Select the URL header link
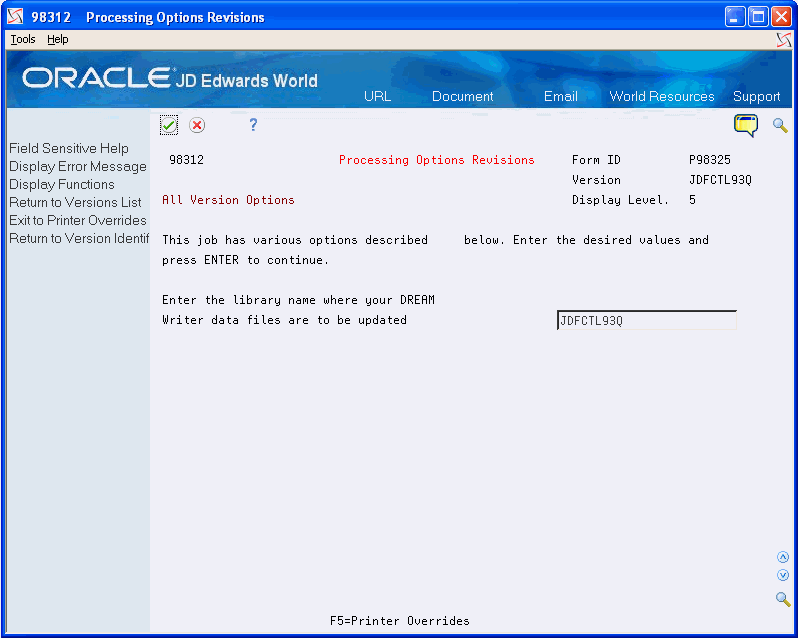The width and height of the screenshot is (798, 638). coord(377,96)
